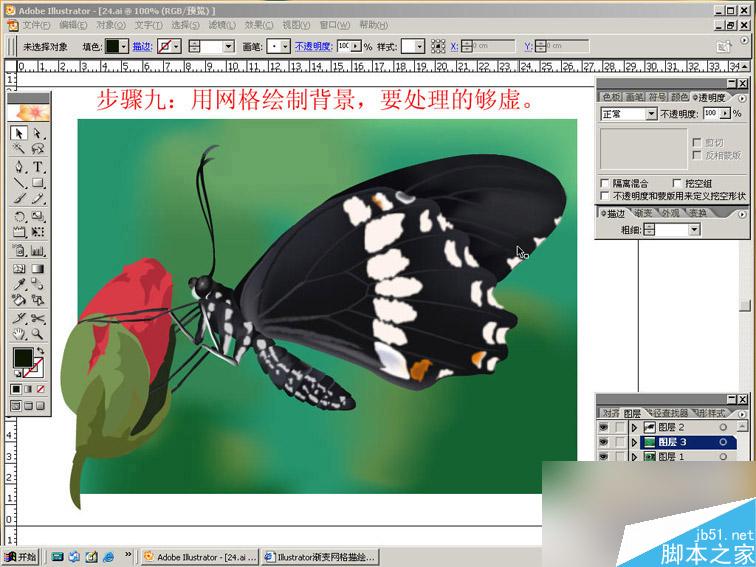Toggle 剪切 checkbox in transparency panel
756x567 pixels.
(x=696, y=142)
